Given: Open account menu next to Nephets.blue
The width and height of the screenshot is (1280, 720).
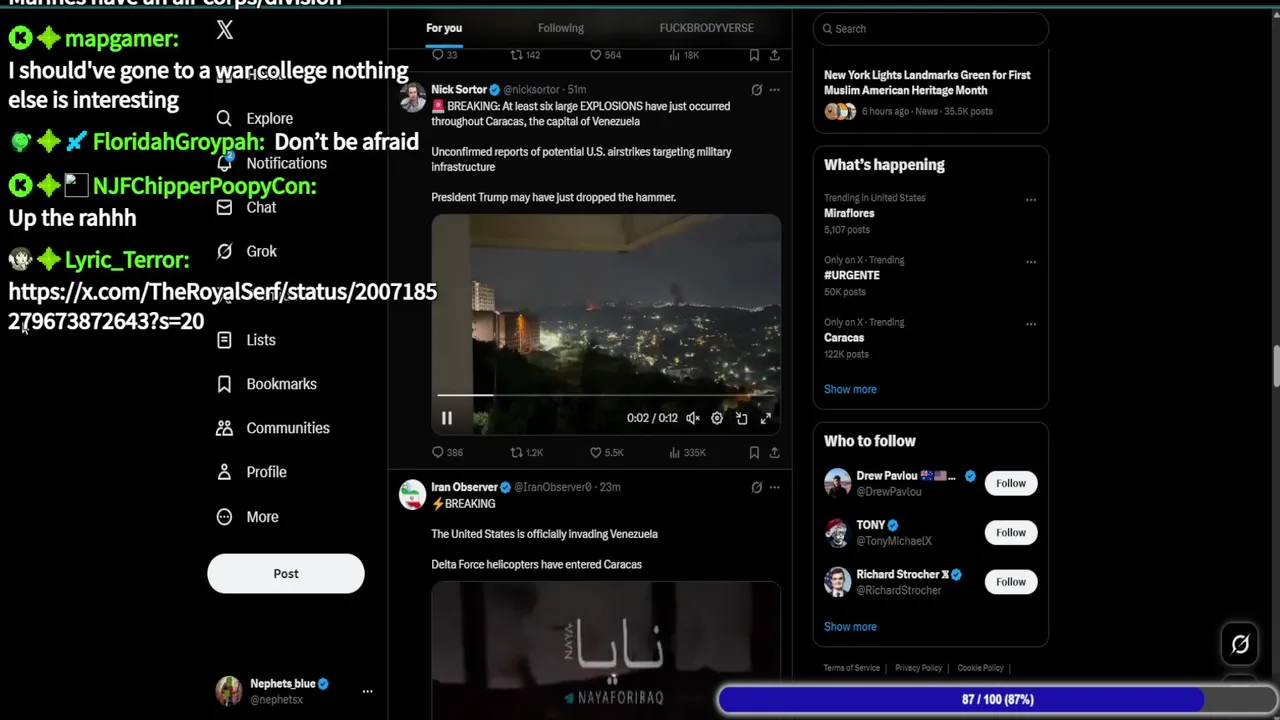Looking at the screenshot, I should click(x=367, y=691).
